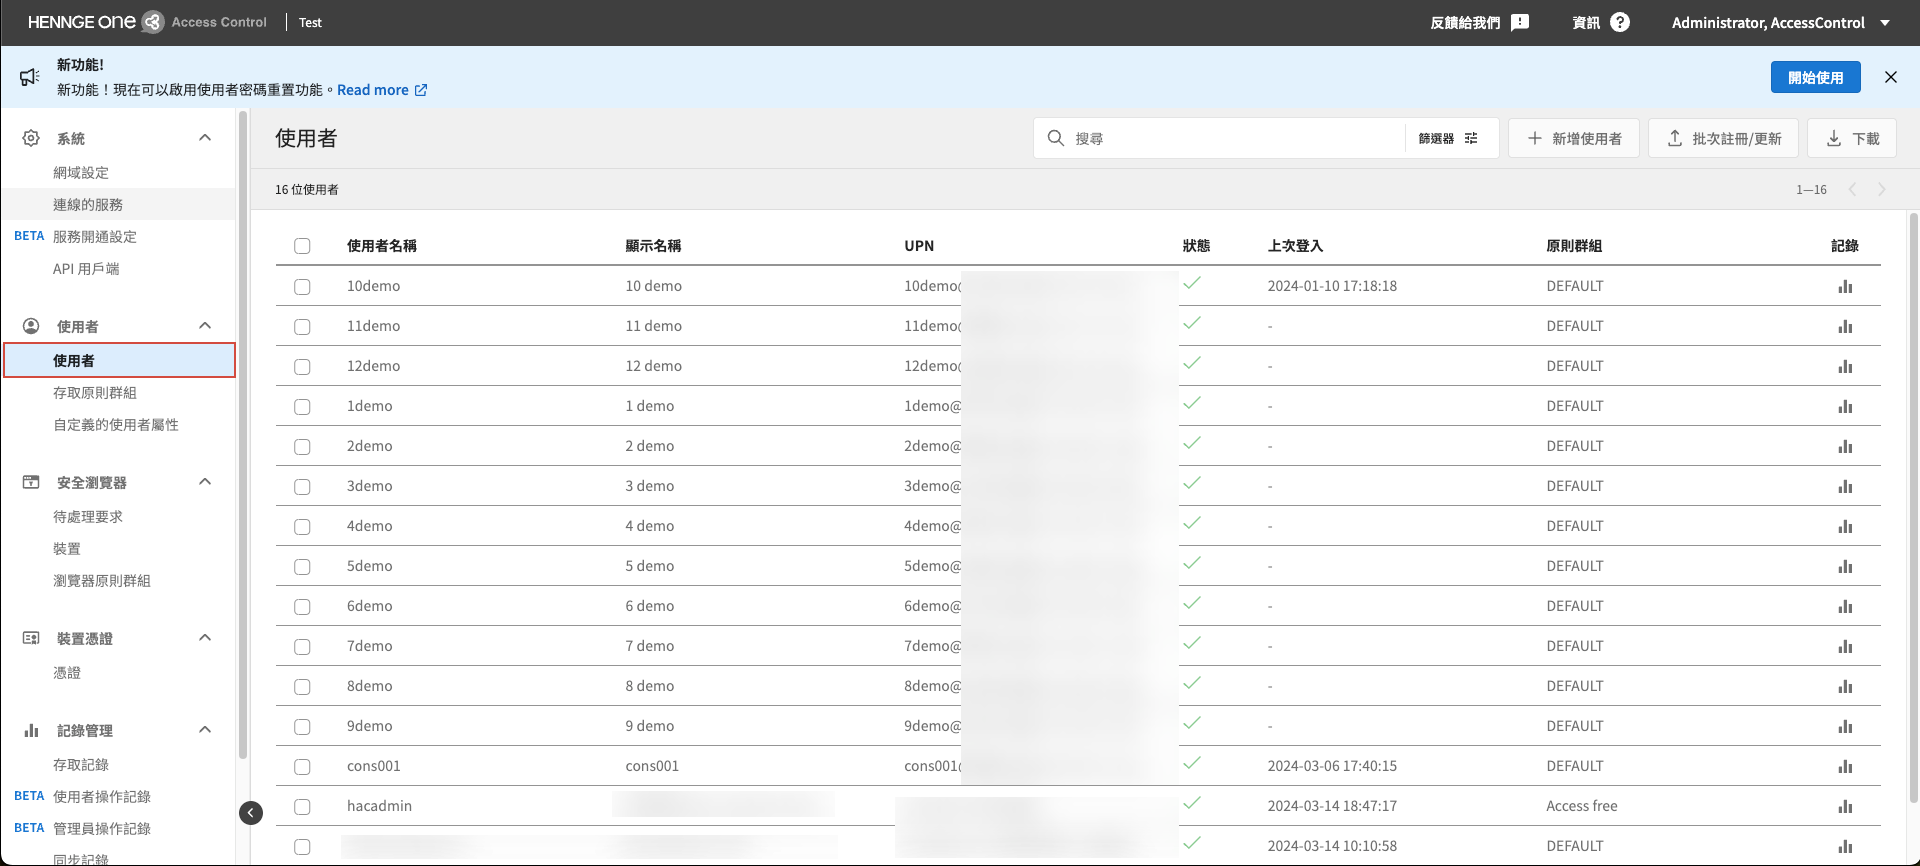1920x866 pixels.
Task: Open 網域設定 in the sidebar
Action: point(81,173)
